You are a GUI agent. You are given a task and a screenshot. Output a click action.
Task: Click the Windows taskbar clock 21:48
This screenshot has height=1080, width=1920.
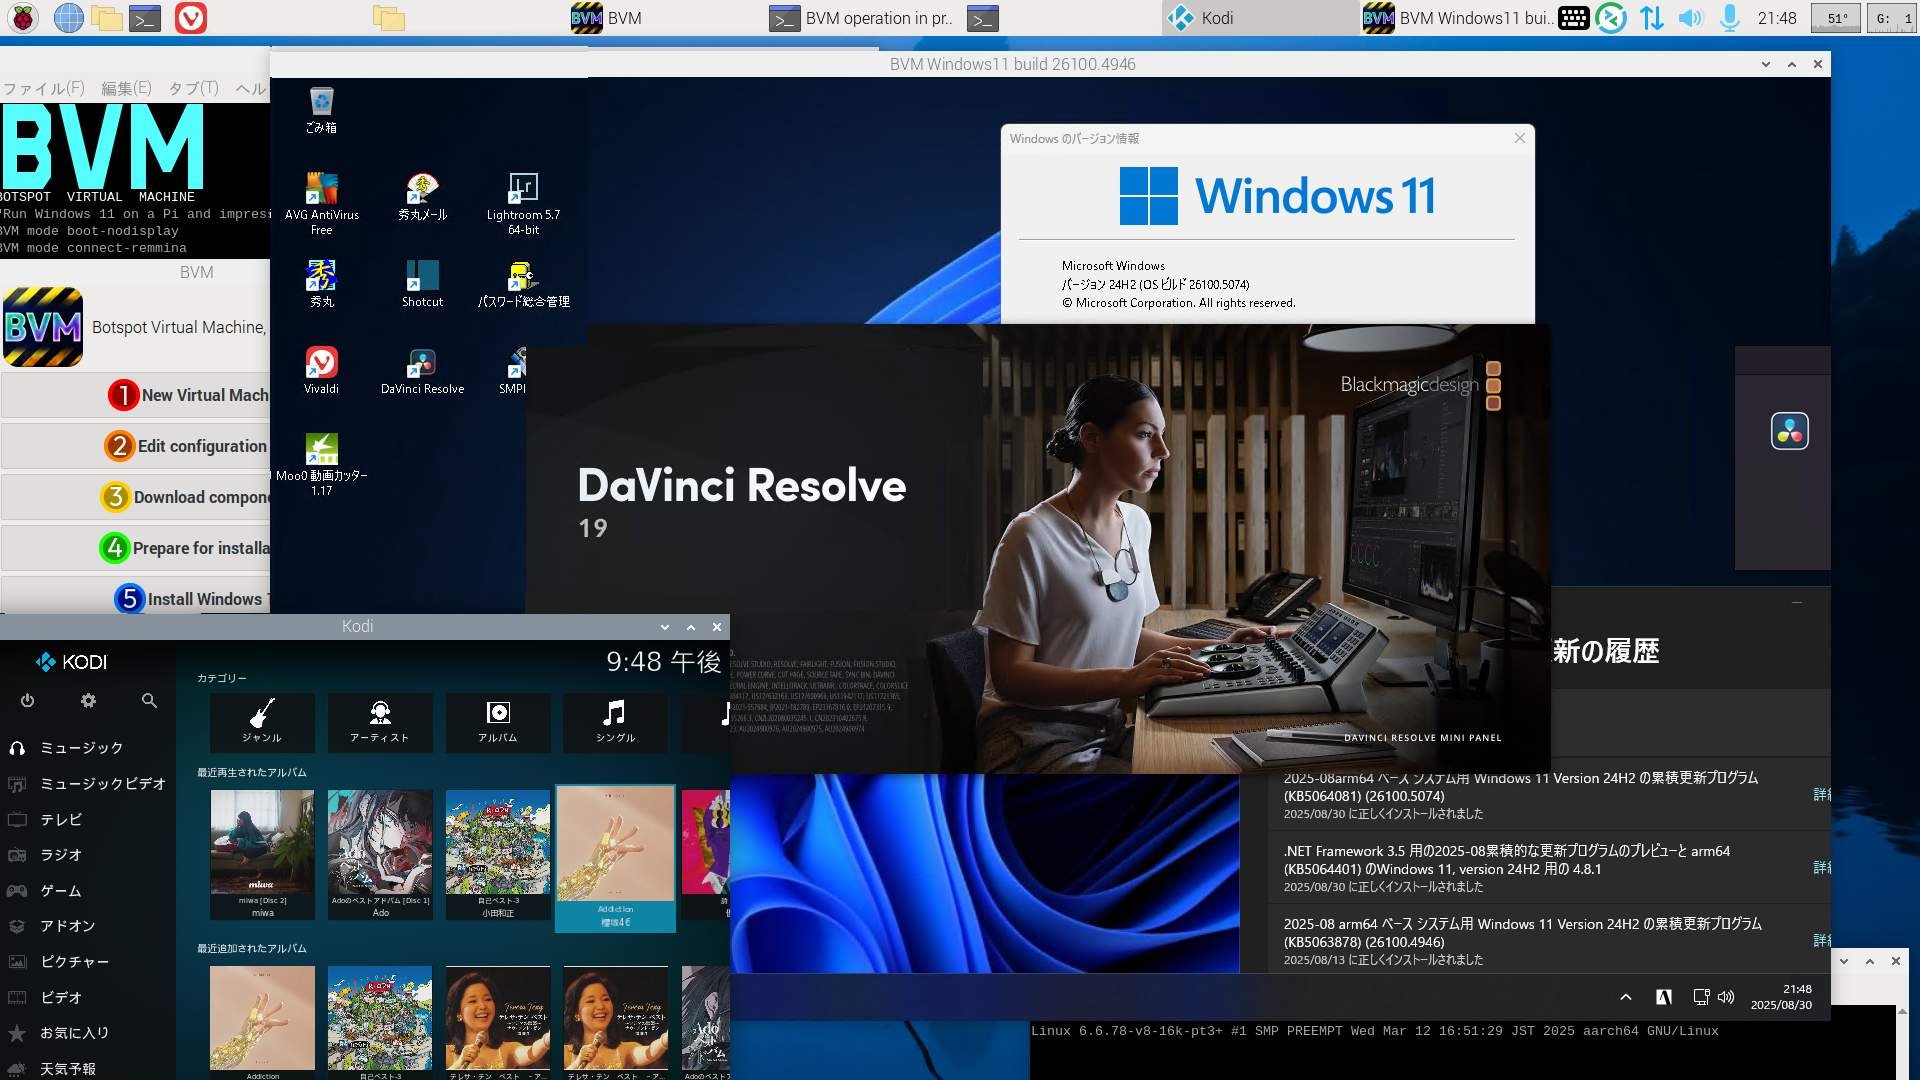coord(1781,997)
